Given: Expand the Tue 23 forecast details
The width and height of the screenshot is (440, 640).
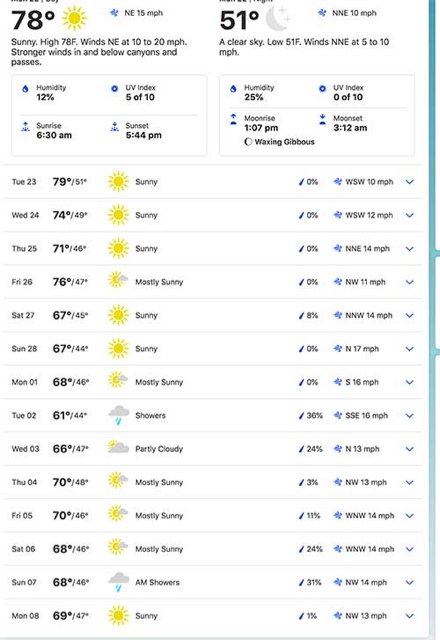Looking at the screenshot, I should (x=410, y=182).
